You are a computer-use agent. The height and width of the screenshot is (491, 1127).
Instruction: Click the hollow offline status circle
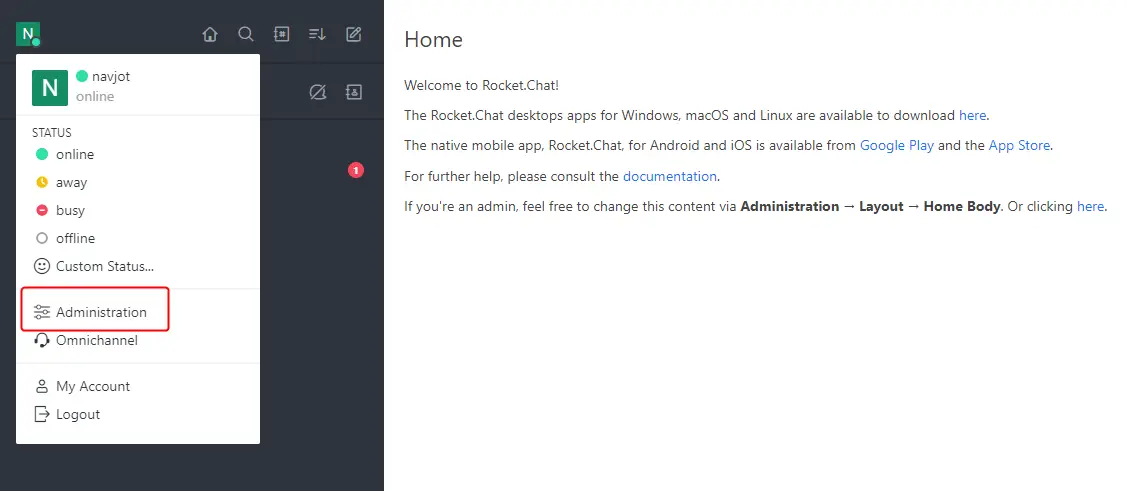[42, 238]
